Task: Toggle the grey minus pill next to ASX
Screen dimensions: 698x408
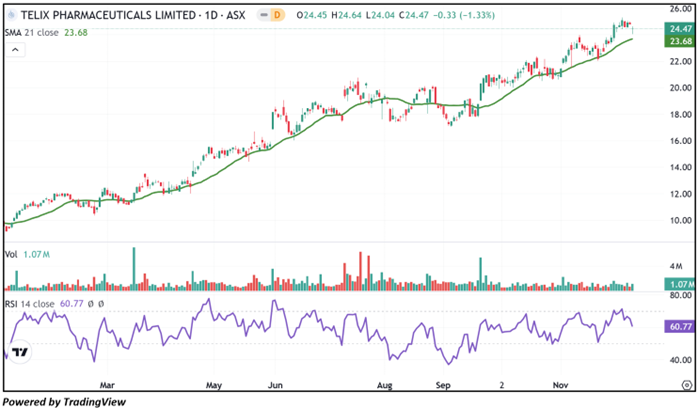Action: point(264,15)
